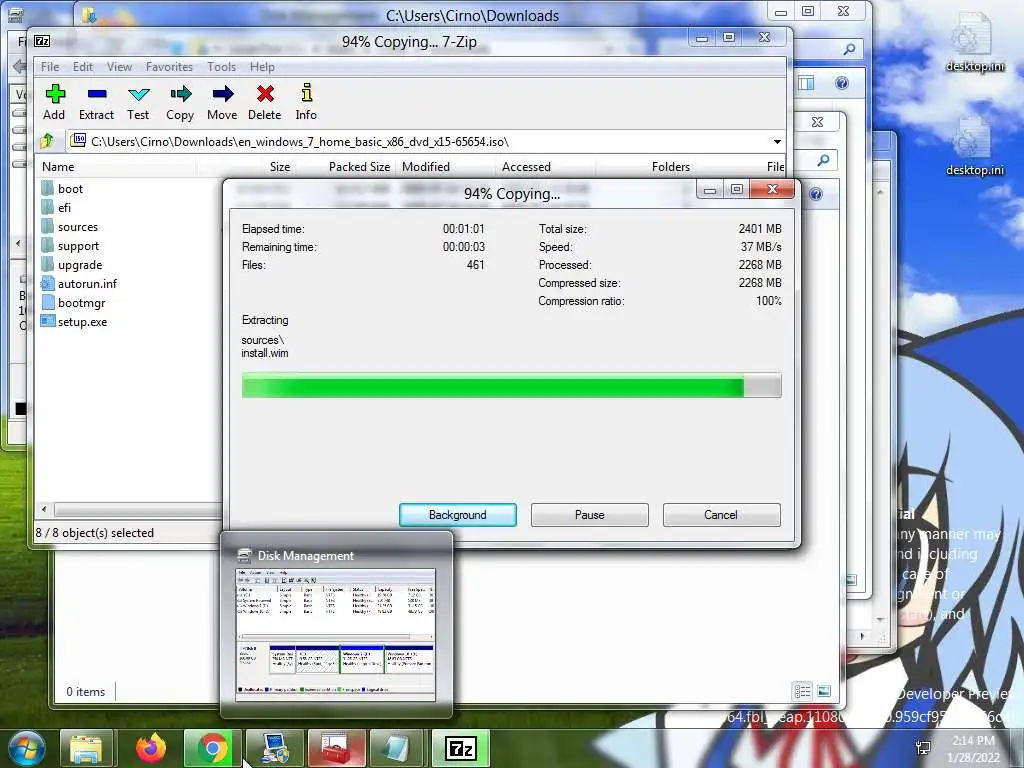Pause the copying operation

tap(590, 515)
